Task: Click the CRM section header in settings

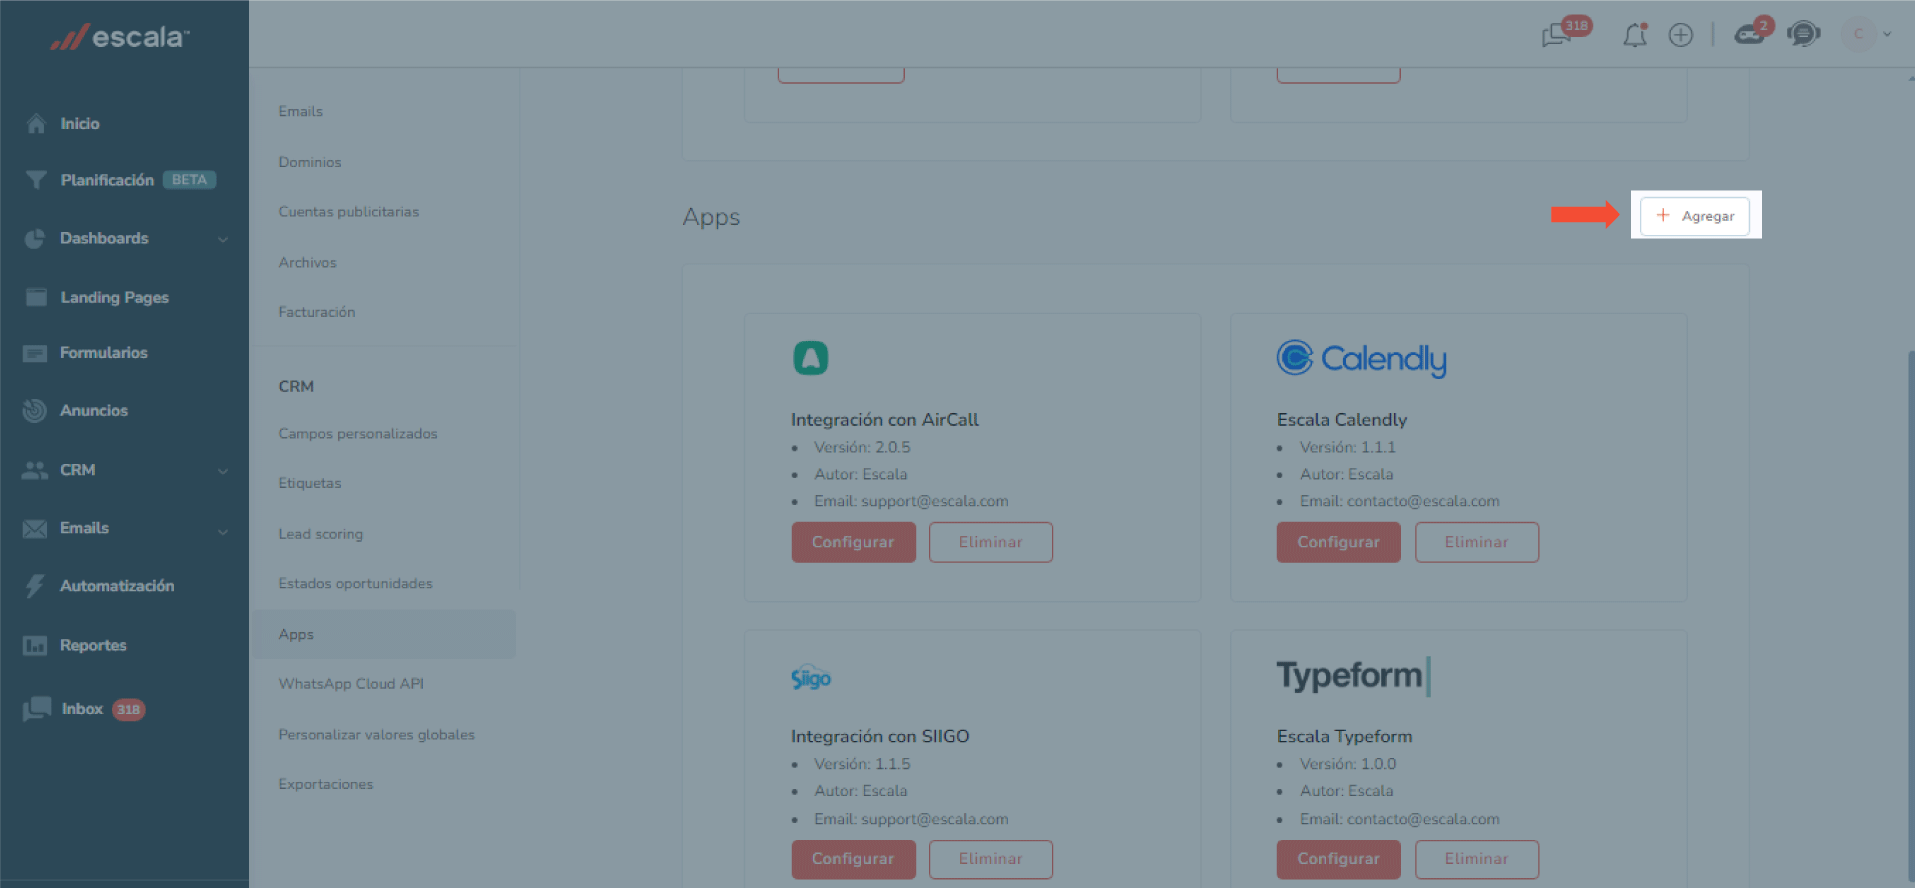Action: point(296,386)
